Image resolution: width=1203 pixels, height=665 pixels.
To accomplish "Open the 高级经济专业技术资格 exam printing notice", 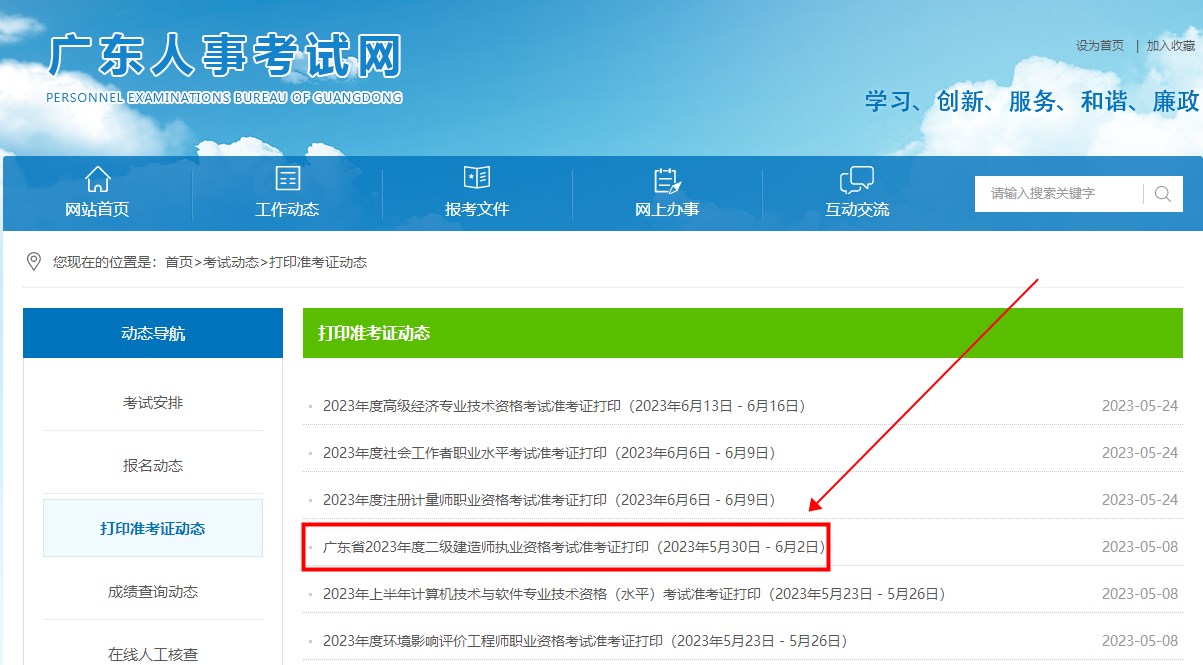I will [x=565, y=405].
